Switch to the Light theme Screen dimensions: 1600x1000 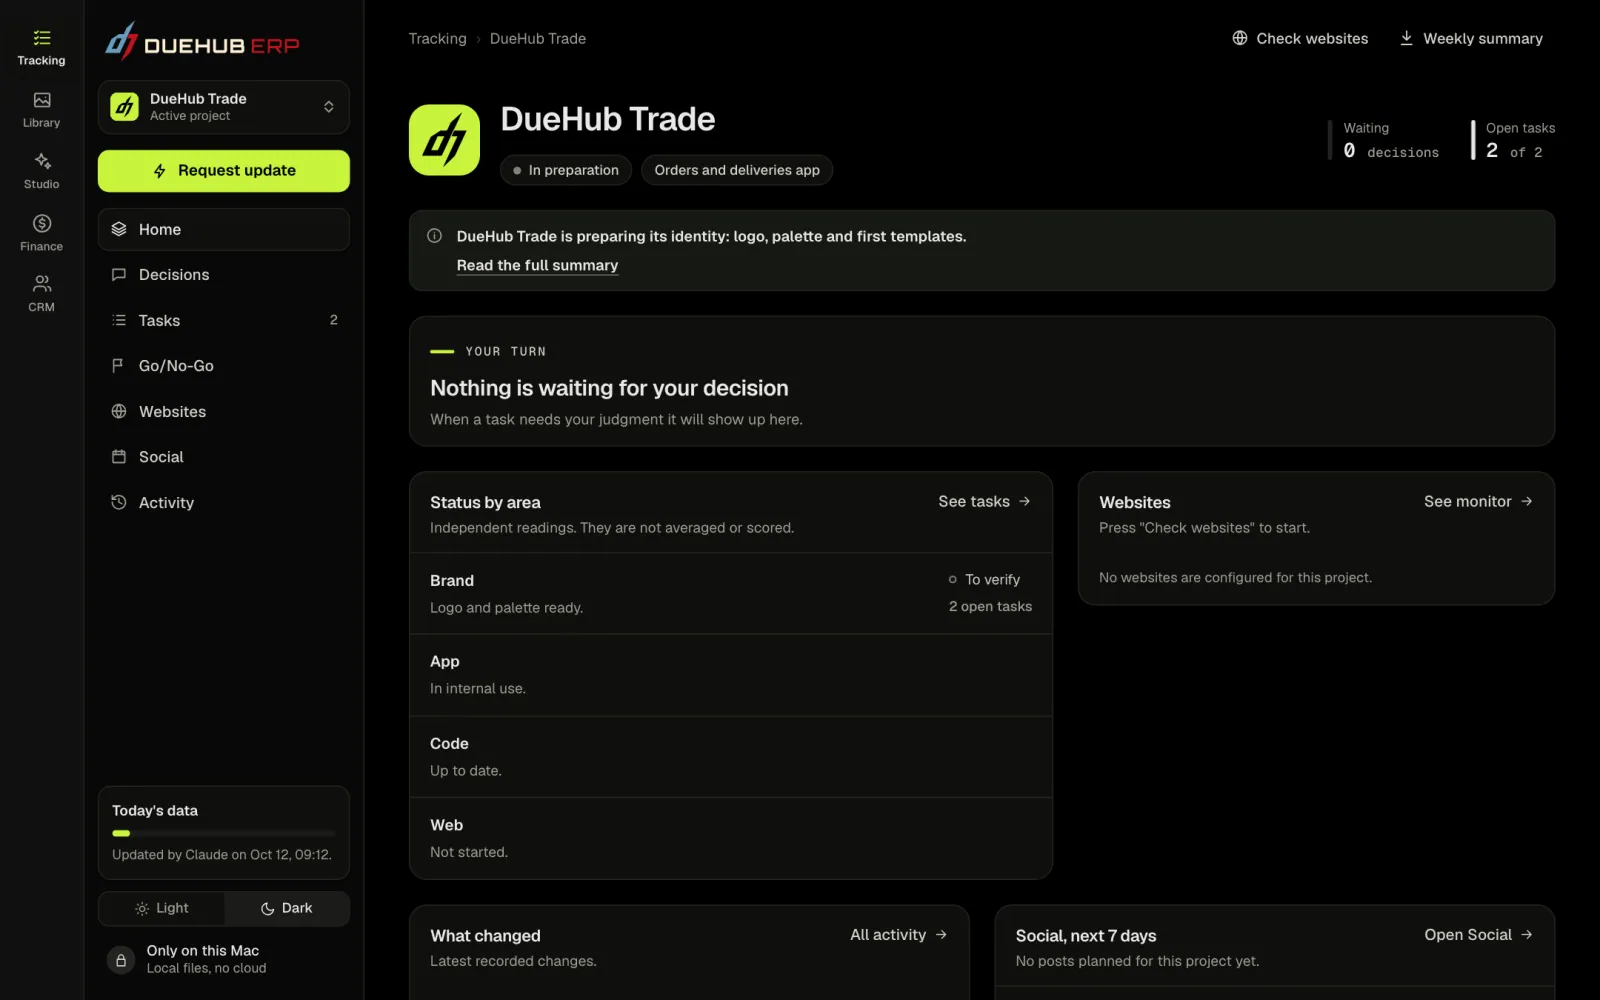click(162, 908)
